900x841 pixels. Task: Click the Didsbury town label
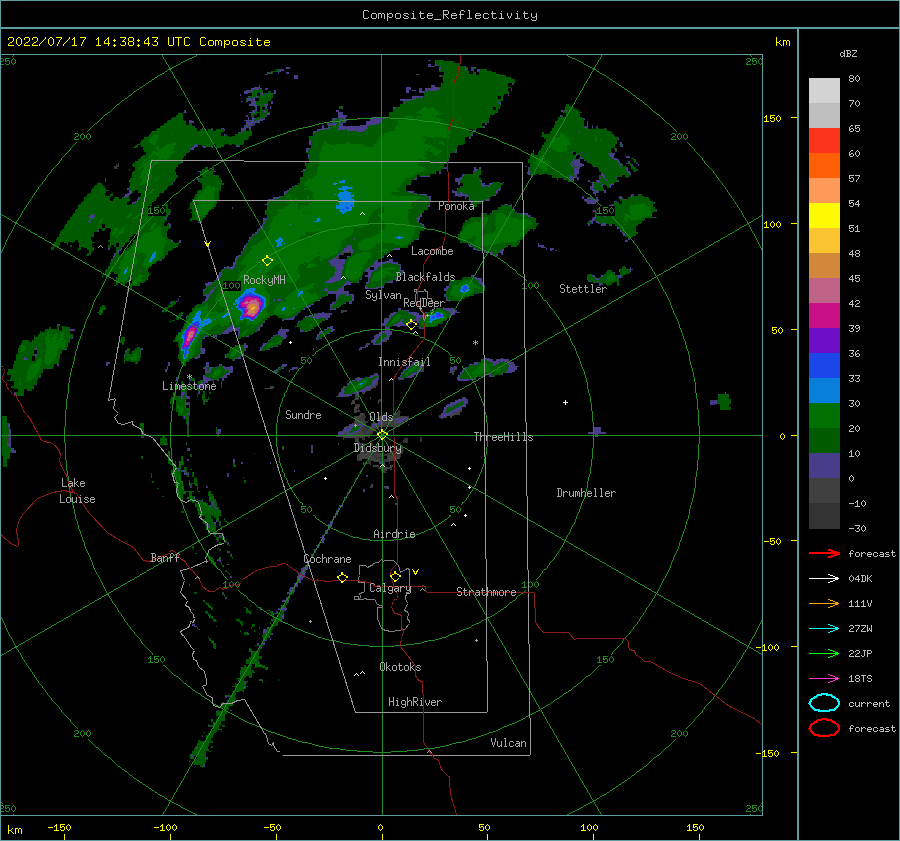coord(378,448)
